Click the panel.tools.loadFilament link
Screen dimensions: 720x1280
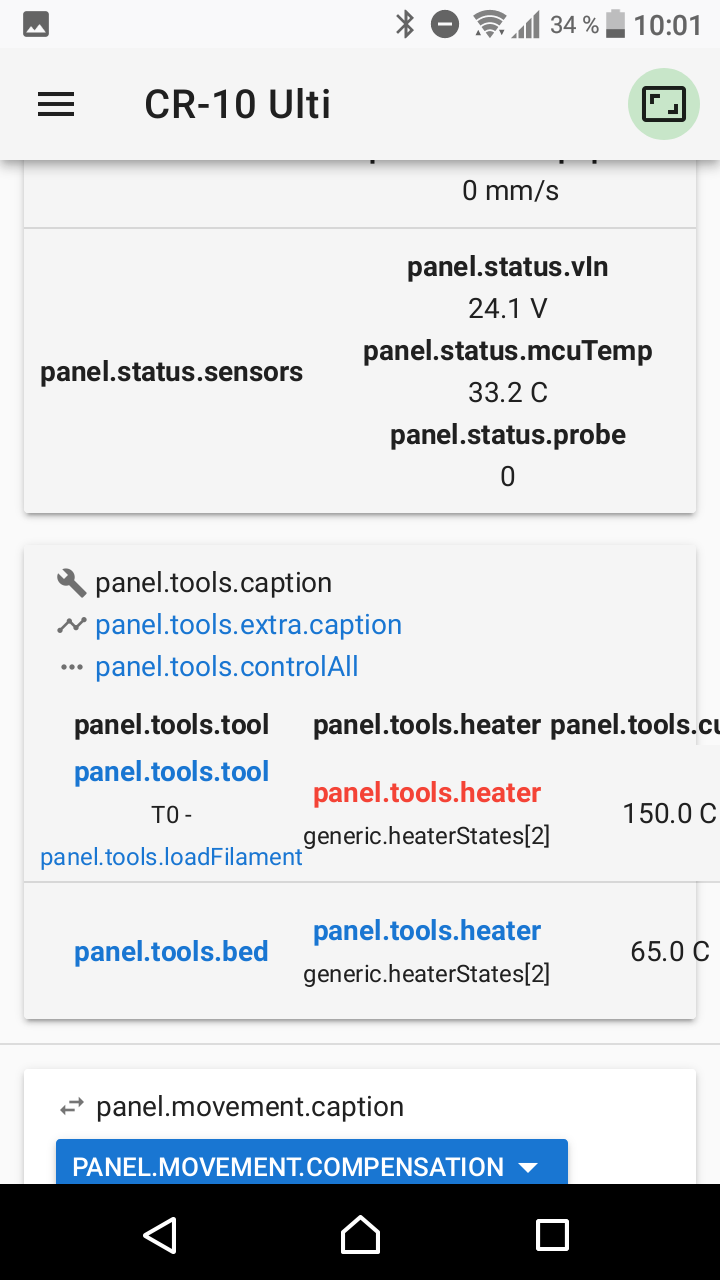coord(171,857)
